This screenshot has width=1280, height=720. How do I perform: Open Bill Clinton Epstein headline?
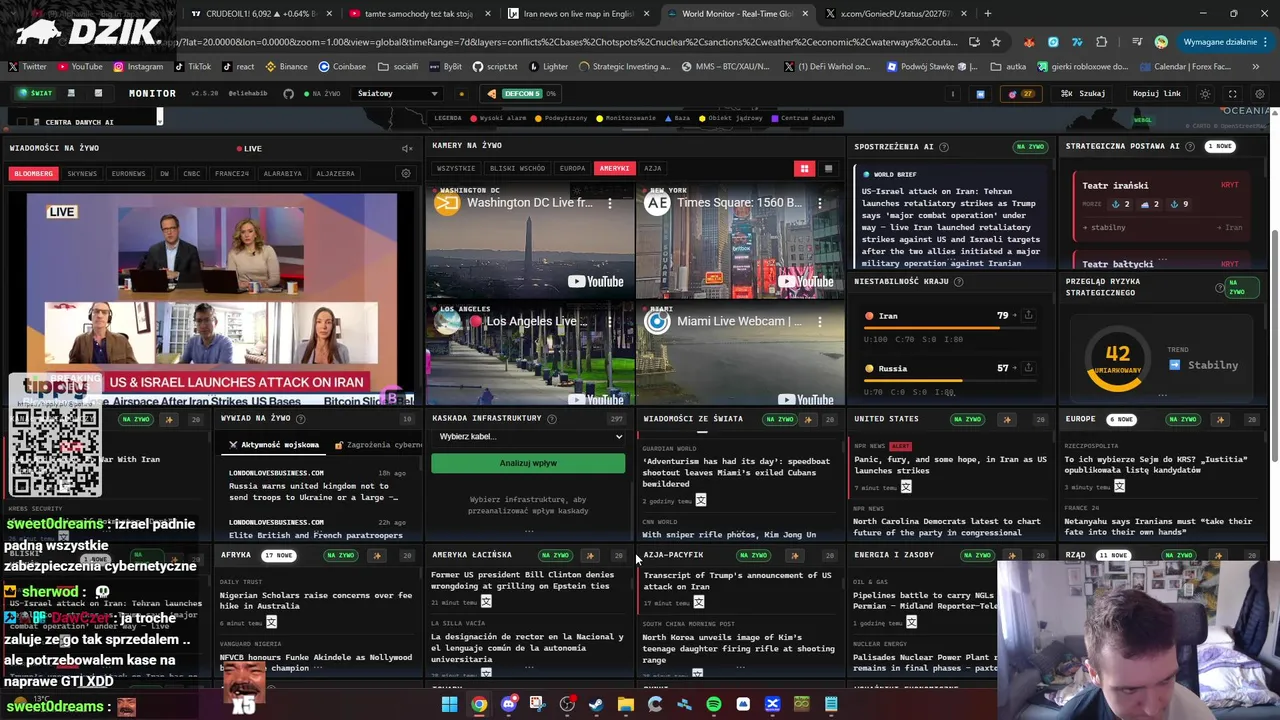tap(523, 580)
